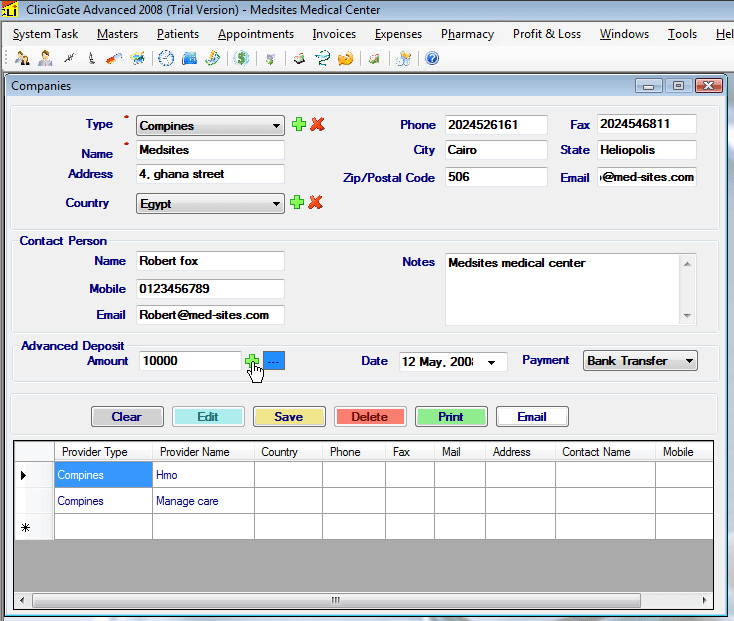Click the red Delete button
Screen dimensions: 734x621
point(370,416)
